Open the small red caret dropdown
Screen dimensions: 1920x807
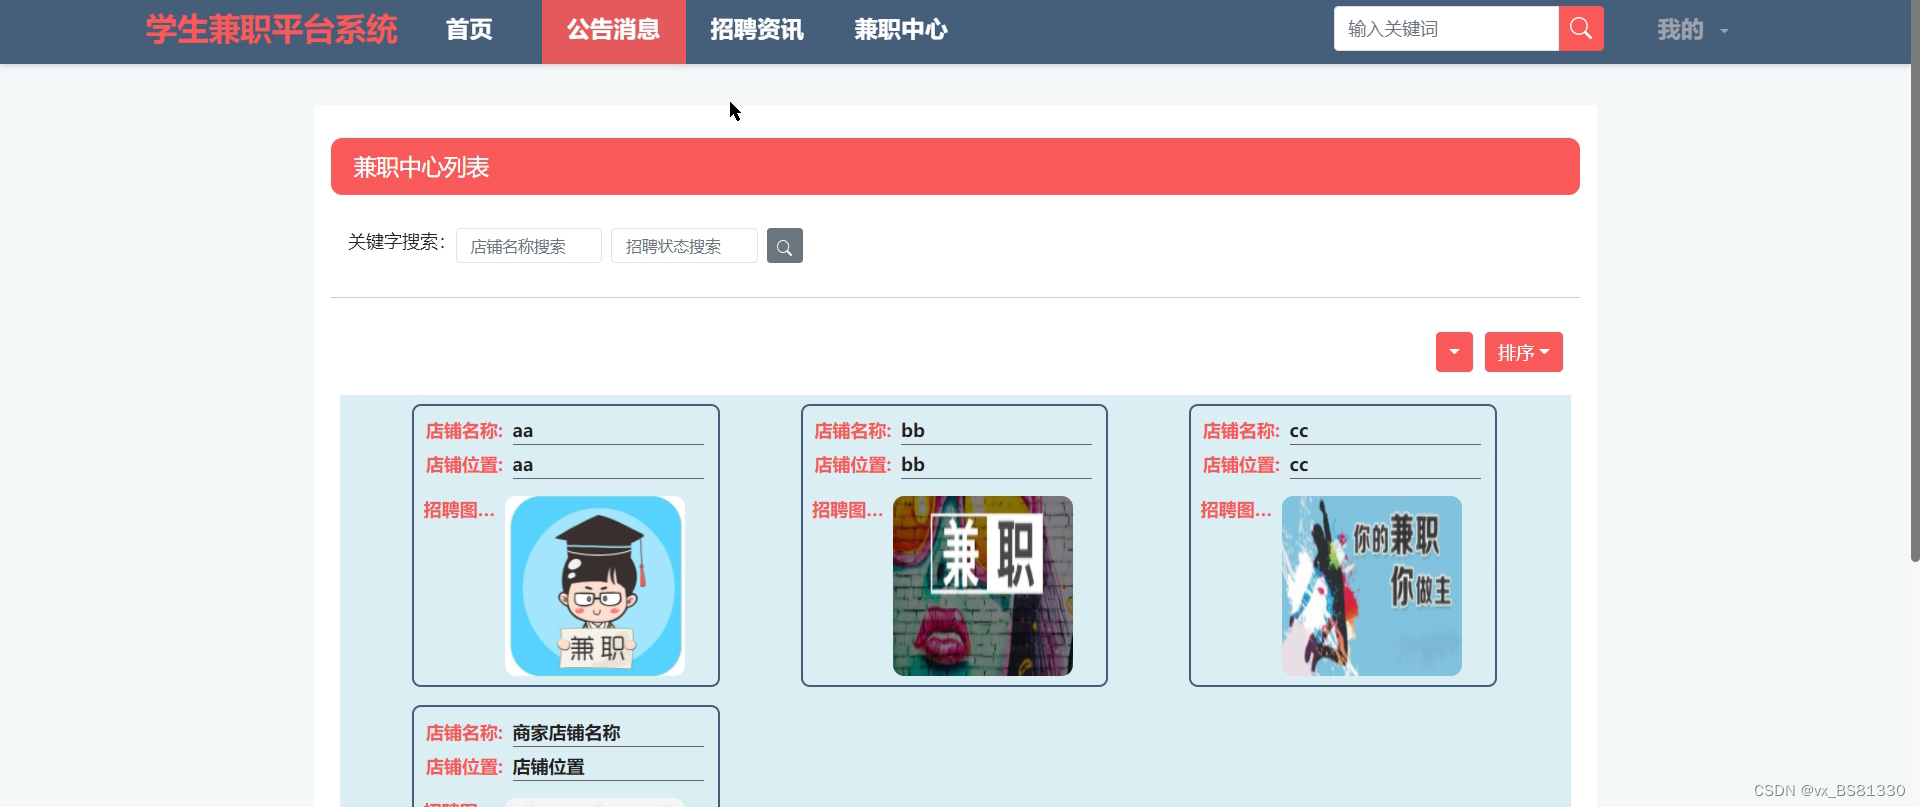pos(1454,352)
